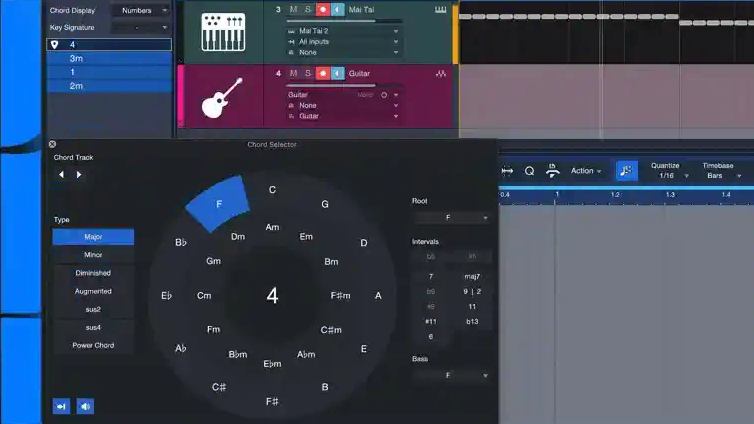Close the Chord Selector panel
Image resolution: width=754 pixels, height=424 pixels.
pyautogui.click(x=52, y=144)
